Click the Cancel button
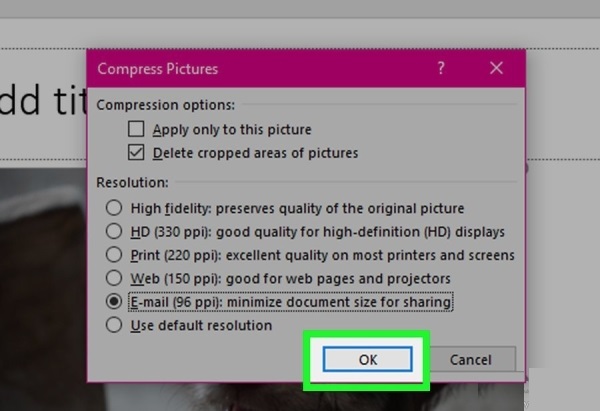Viewport: 600px width, 411px height. tap(469, 359)
